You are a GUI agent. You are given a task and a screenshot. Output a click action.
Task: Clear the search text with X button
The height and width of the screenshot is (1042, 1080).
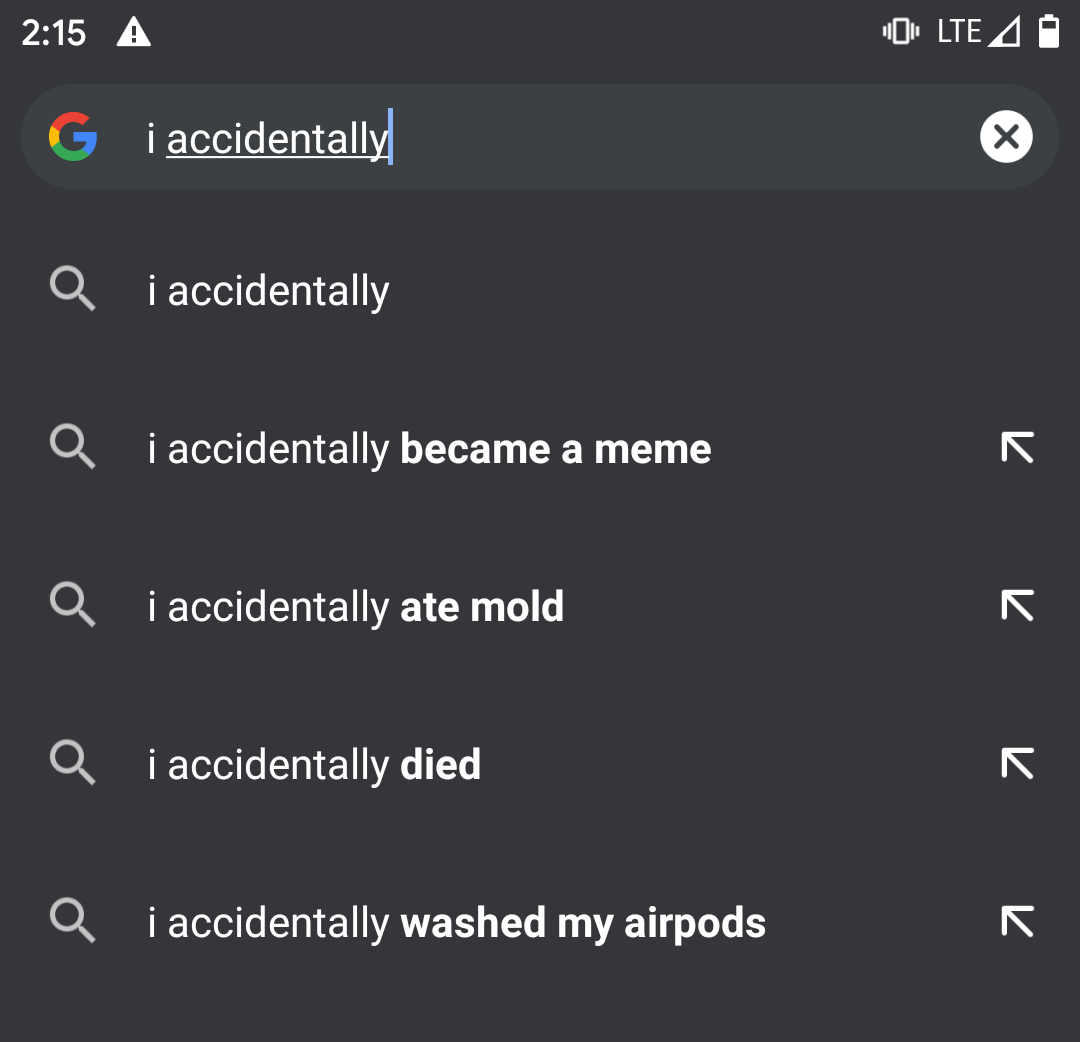tap(1006, 136)
